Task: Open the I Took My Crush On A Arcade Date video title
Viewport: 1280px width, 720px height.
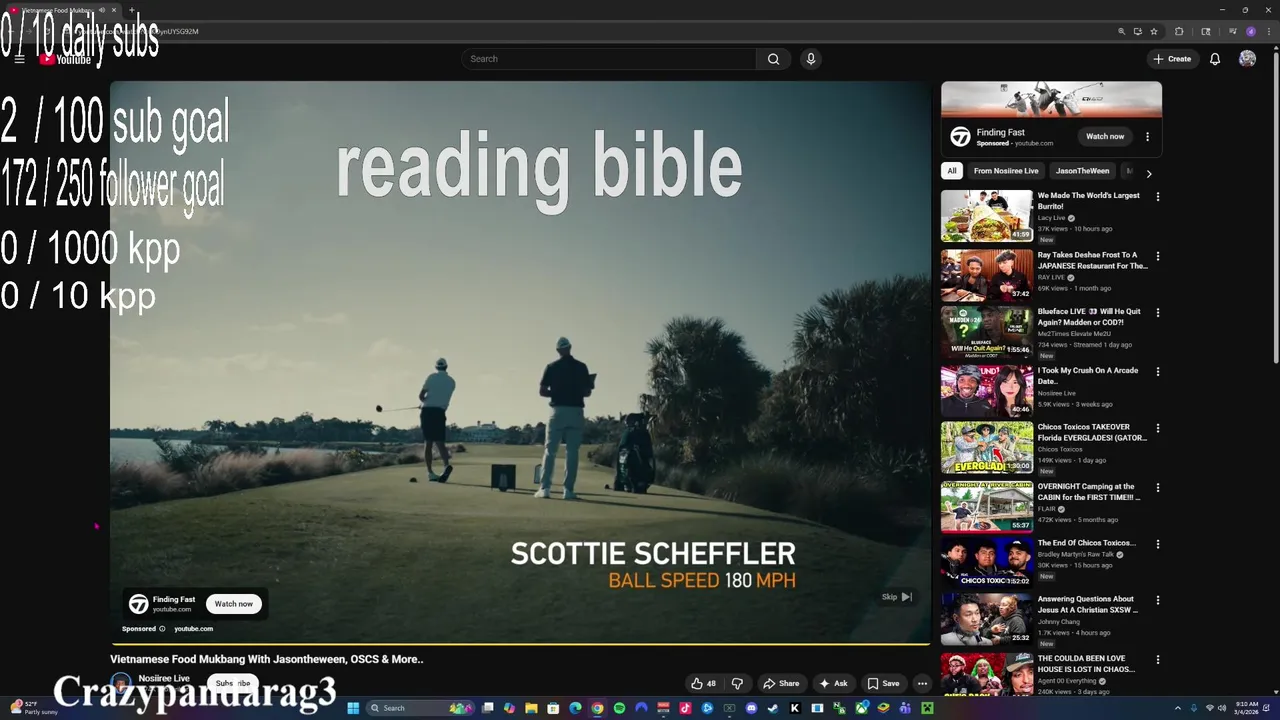Action: tap(1087, 375)
